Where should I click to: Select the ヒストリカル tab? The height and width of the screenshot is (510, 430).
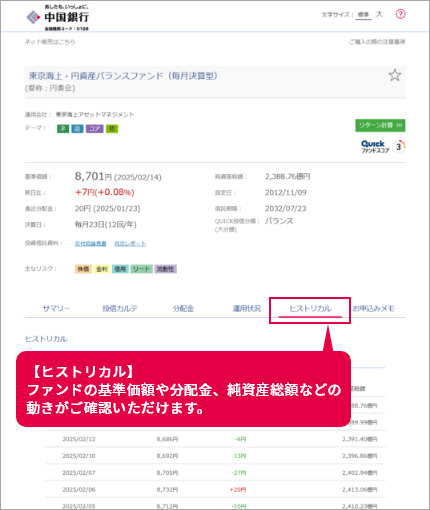[310, 309]
